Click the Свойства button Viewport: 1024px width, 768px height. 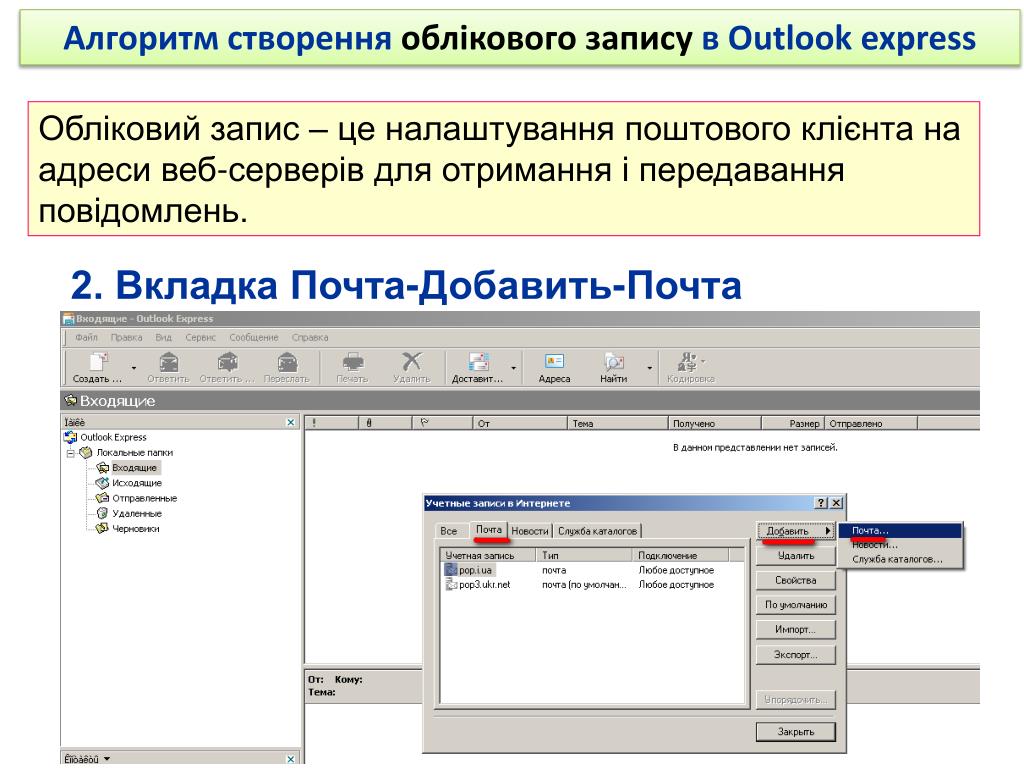[795, 580]
